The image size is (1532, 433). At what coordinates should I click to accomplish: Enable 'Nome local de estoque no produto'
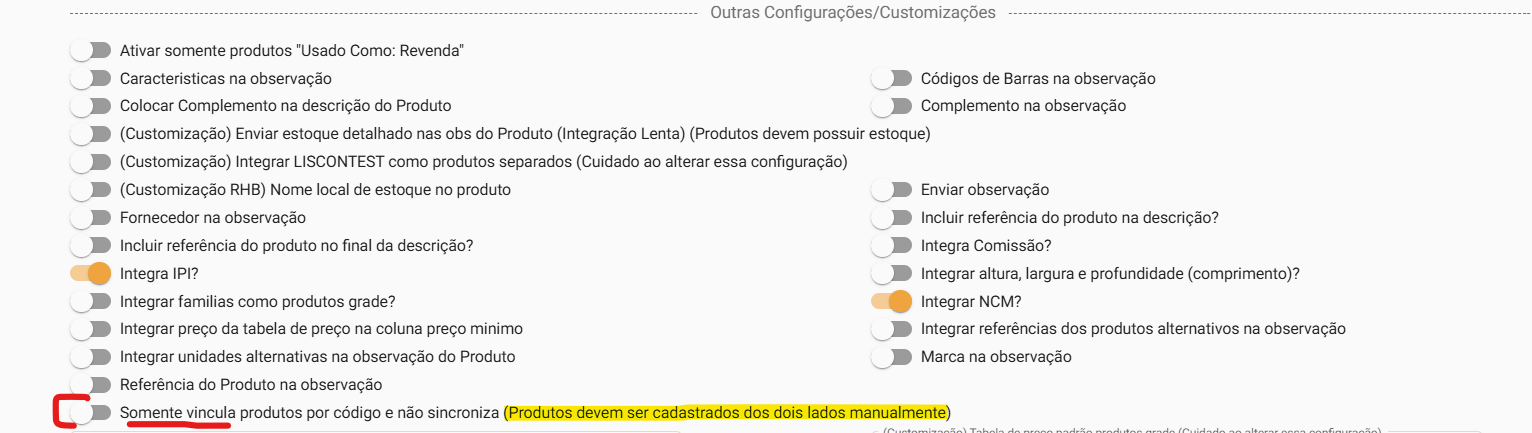[91, 190]
